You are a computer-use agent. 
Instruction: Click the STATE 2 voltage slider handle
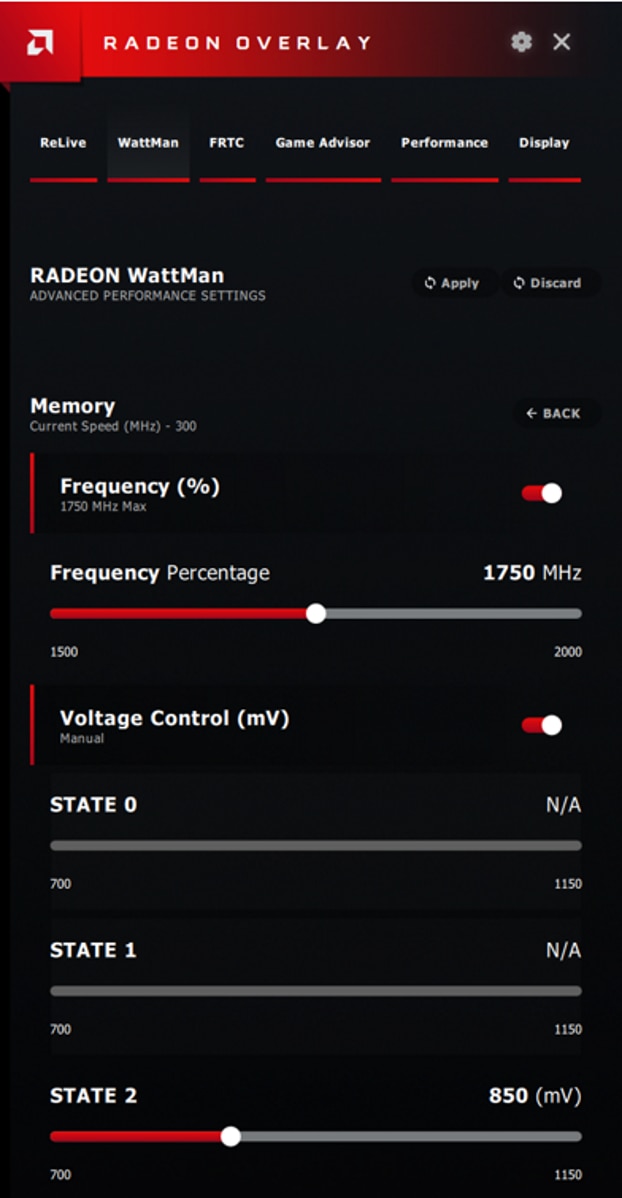[x=230, y=1136]
